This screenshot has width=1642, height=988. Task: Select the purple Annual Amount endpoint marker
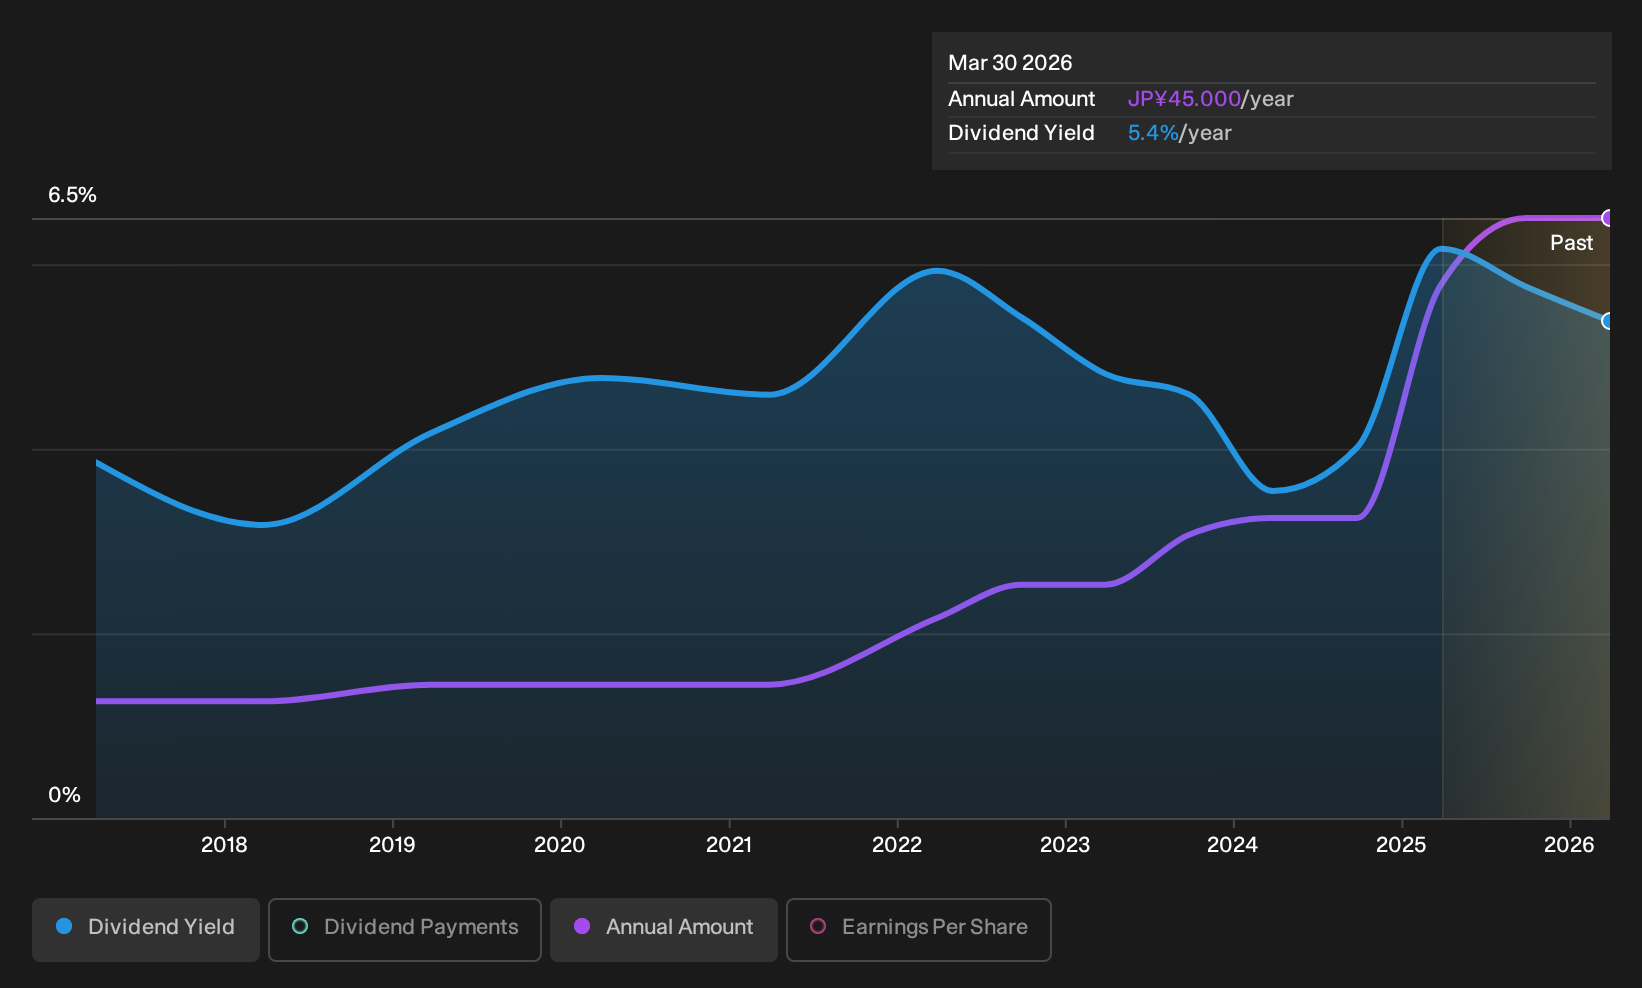coord(1608,218)
